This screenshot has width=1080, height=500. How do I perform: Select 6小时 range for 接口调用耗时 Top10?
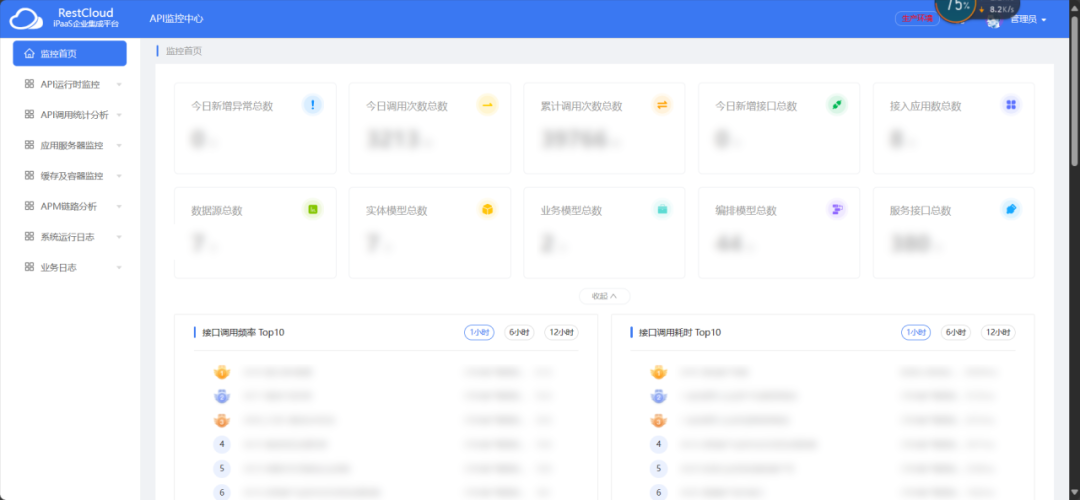[x=956, y=333]
